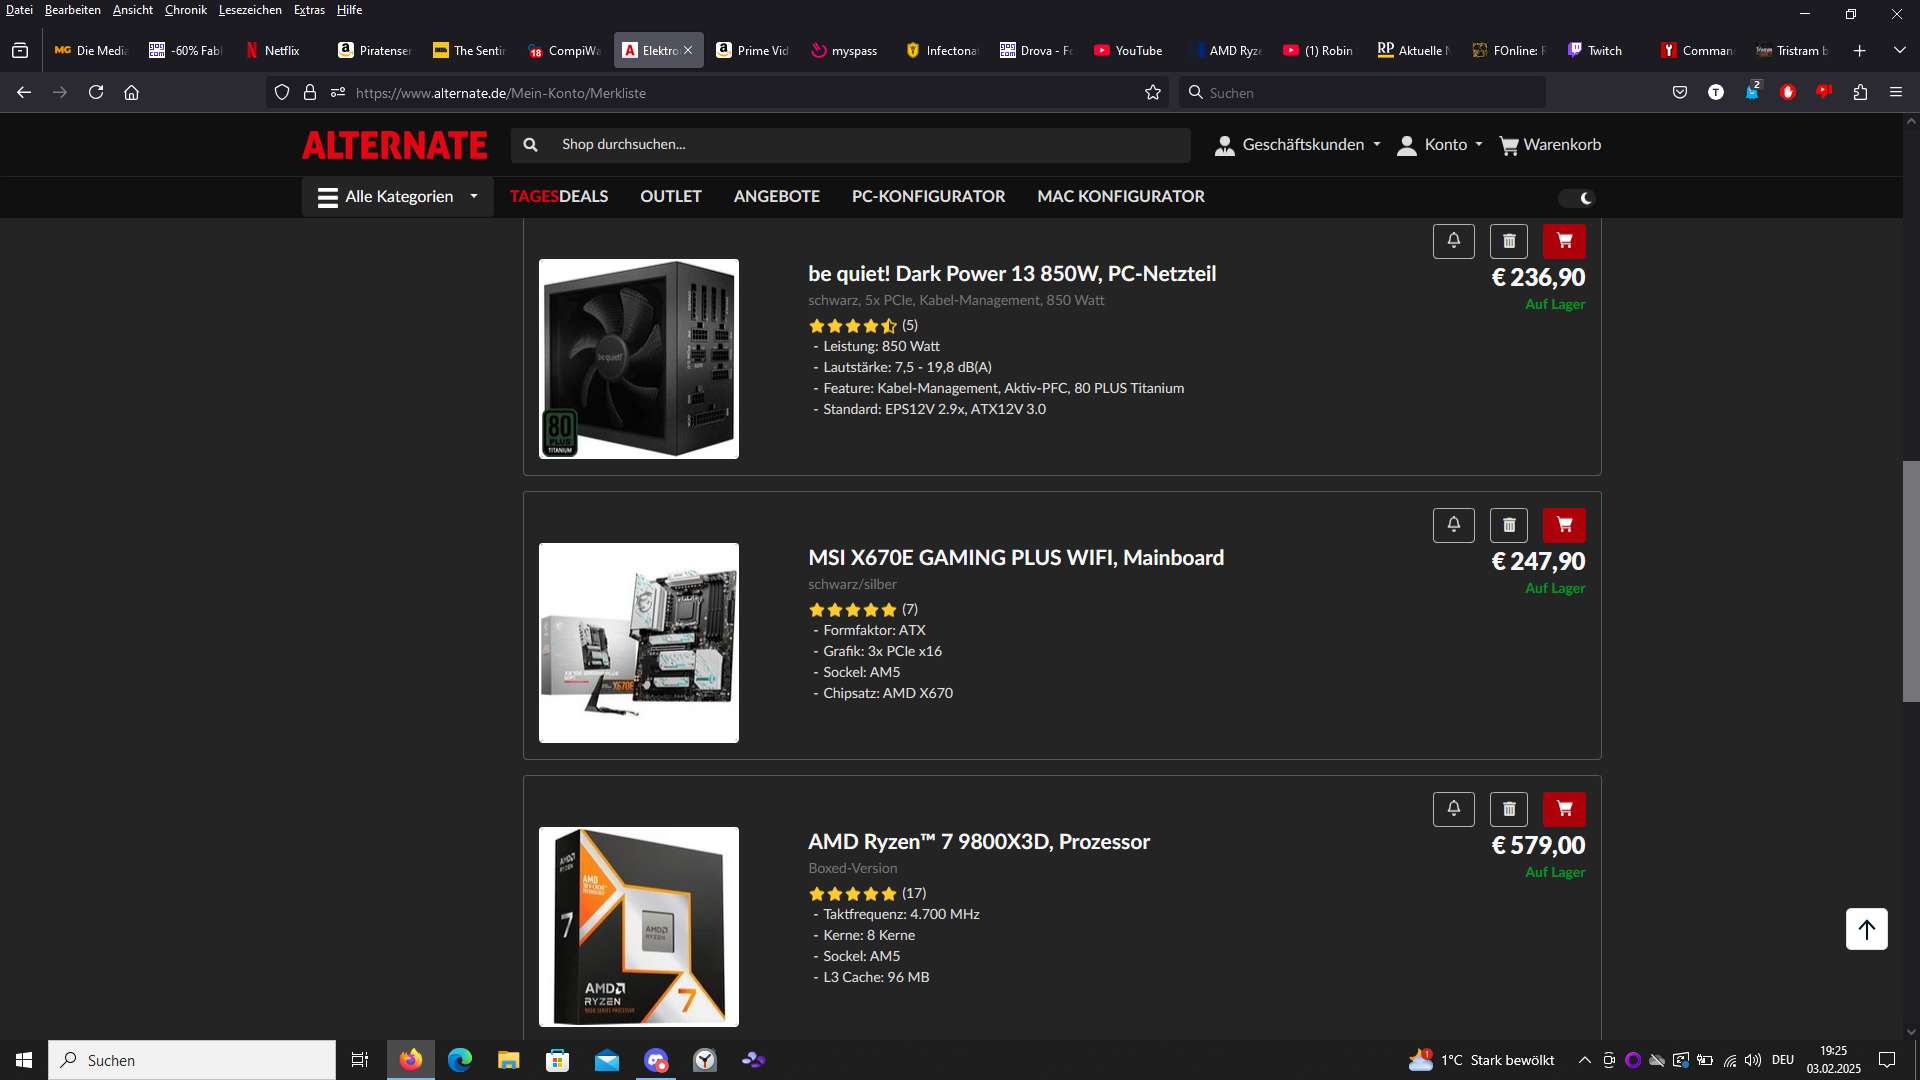
Task: Toggle the dark mode switch
Action: pyautogui.click(x=1577, y=198)
